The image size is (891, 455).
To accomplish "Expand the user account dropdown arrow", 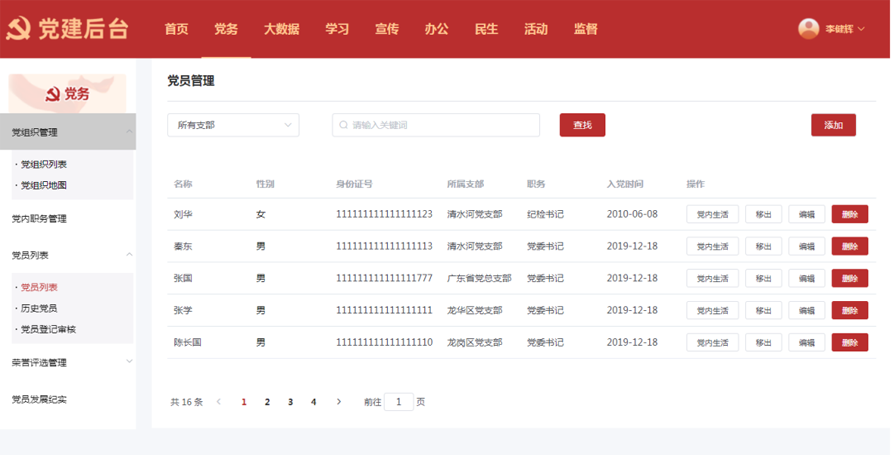I will 861,30.
